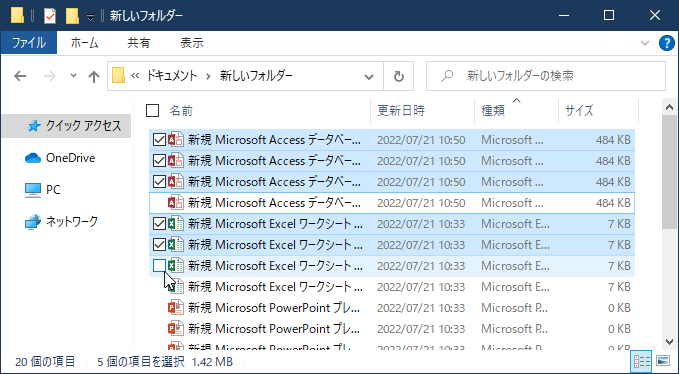Open Customize Quick Access Toolbar dropdown
Screen dimensions: 679x374
(90, 17)
